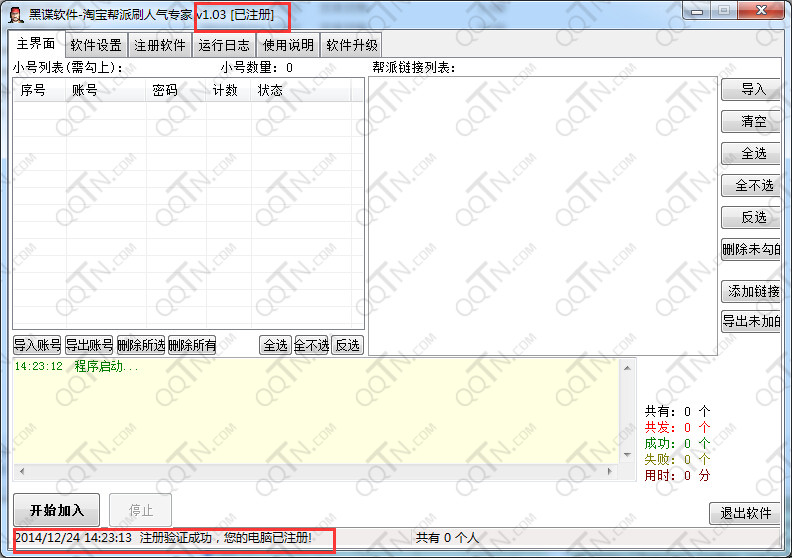792x558 pixels.
Task: Click the 删除所选 button
Action: point(141,345)
